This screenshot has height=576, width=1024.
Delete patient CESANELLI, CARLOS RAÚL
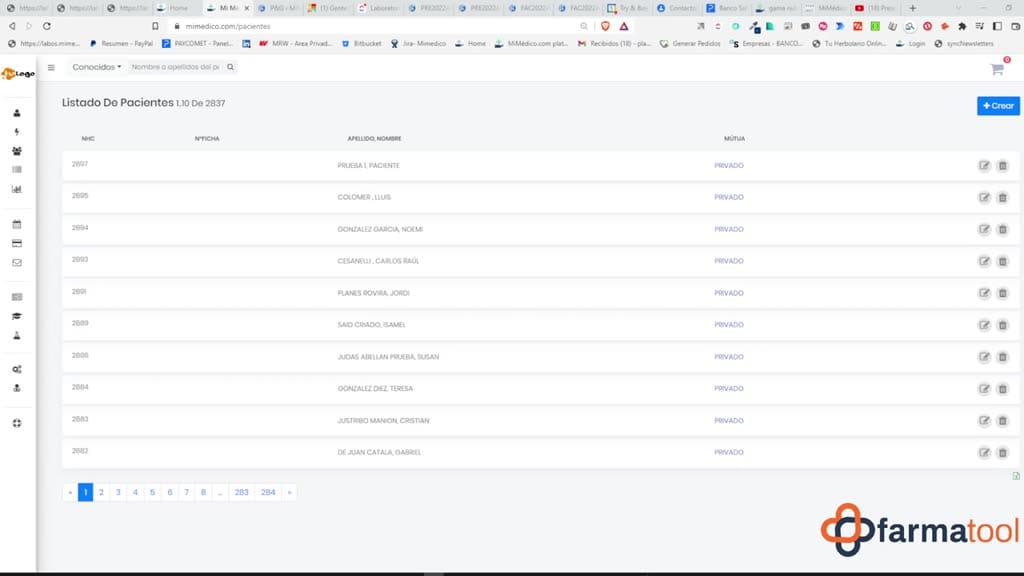(x=1002, y=261)
